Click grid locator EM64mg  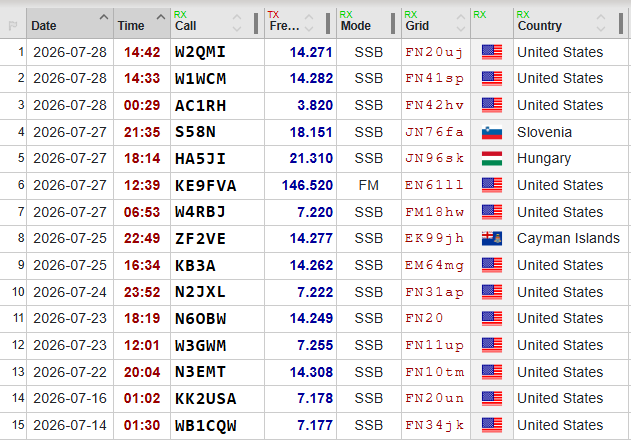[x=434, y=265]
